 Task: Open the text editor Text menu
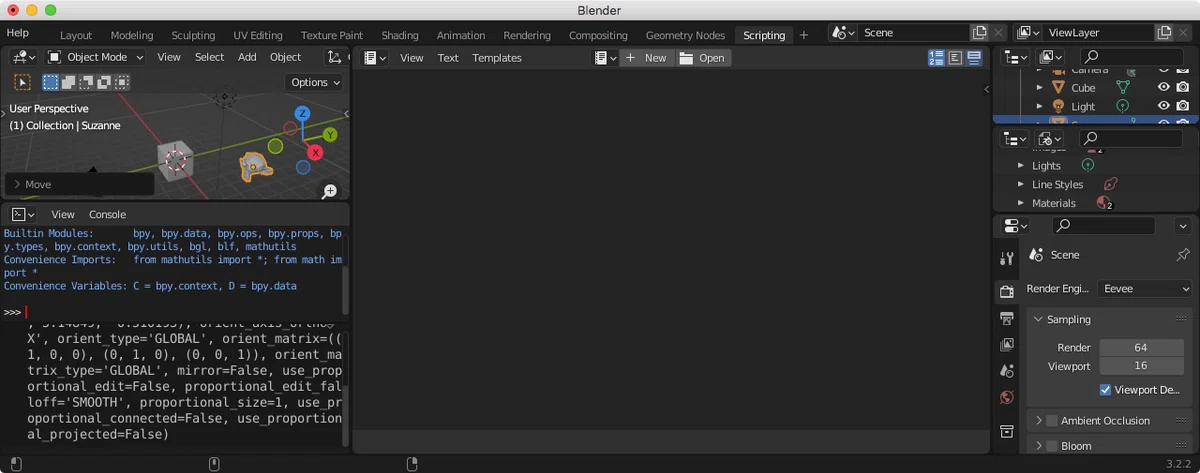[x=448, y=58]
